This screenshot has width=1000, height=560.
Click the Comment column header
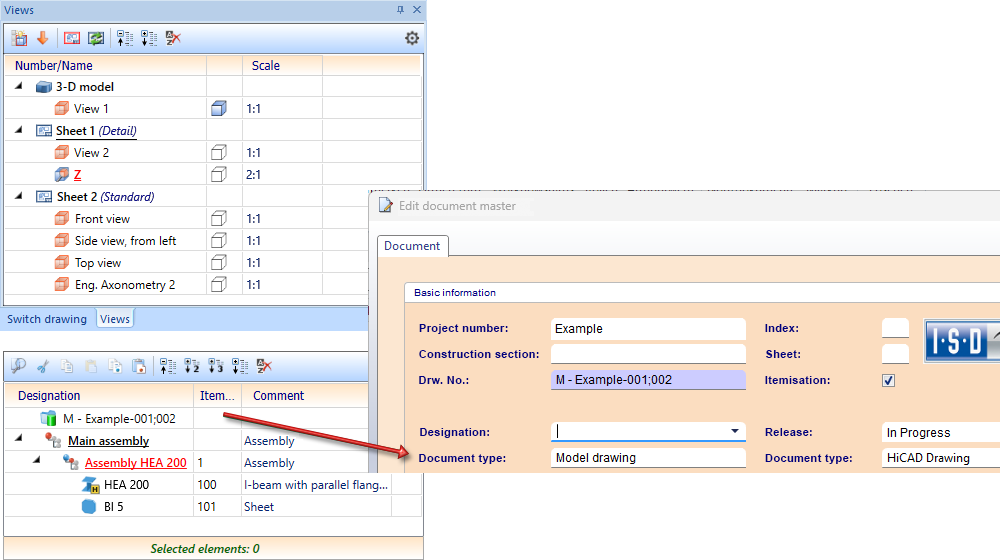tap(305, 395)
